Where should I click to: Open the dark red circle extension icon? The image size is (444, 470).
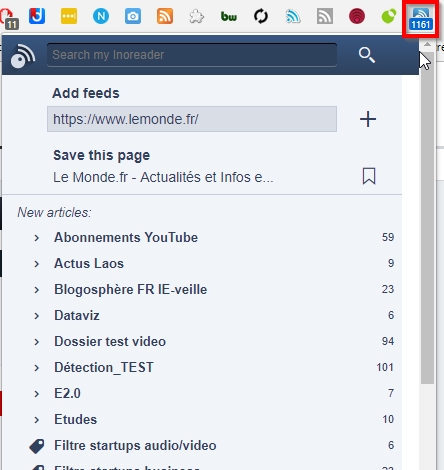[357, 16]
